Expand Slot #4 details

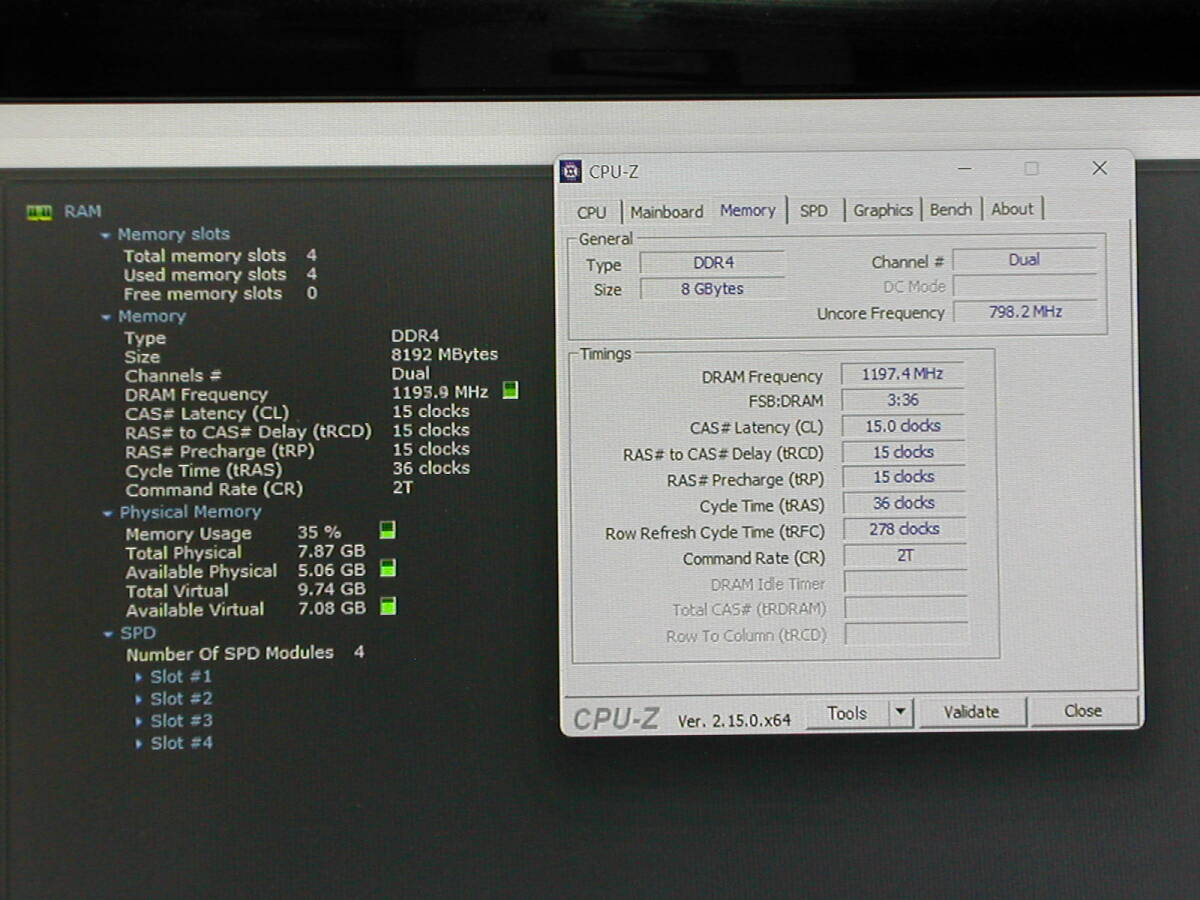[x=139, y=744]
